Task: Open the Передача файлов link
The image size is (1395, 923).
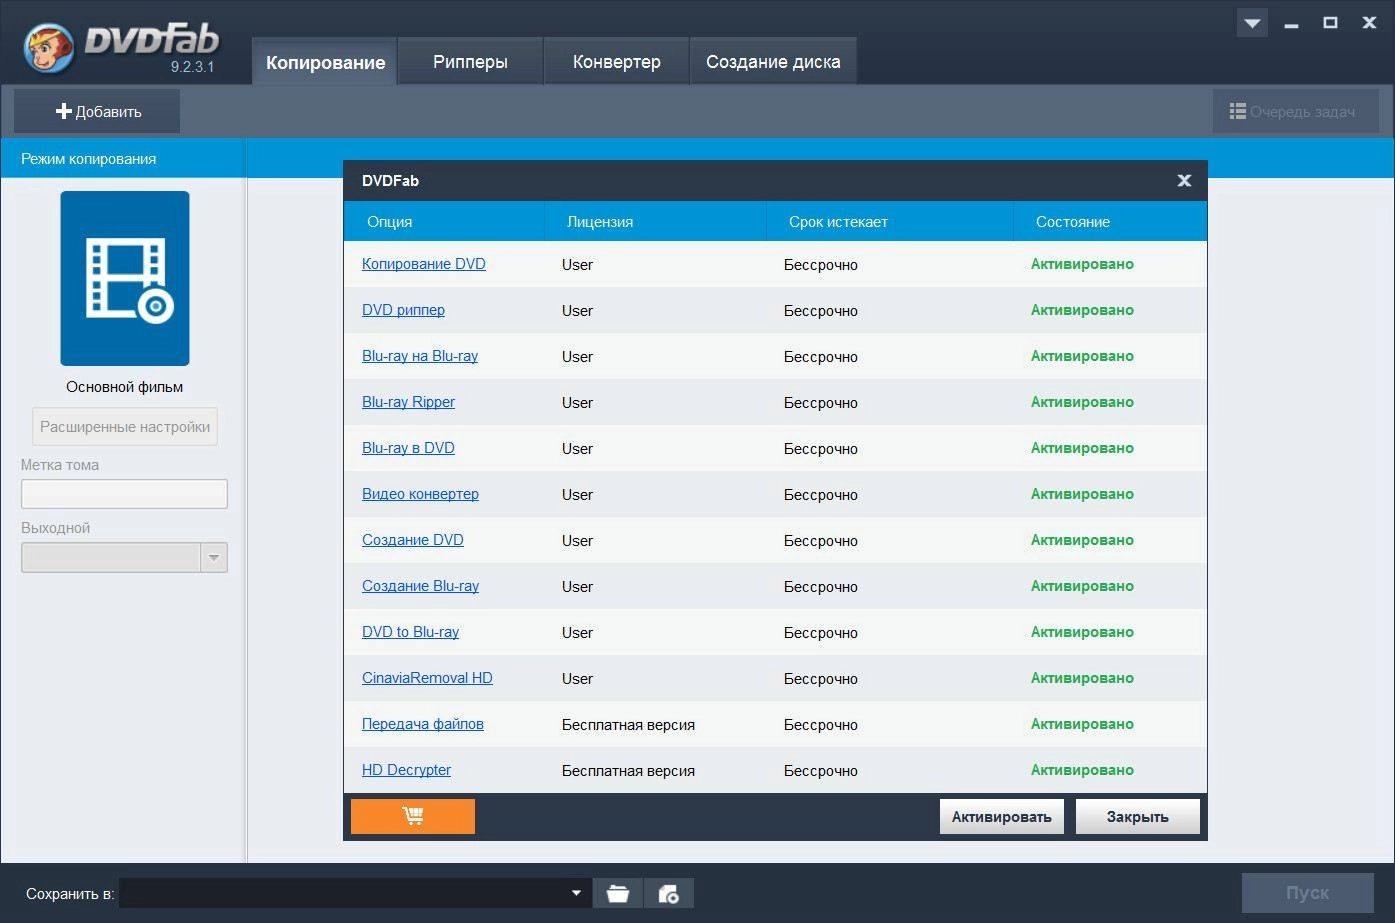Action: click(x=423, y=724)
